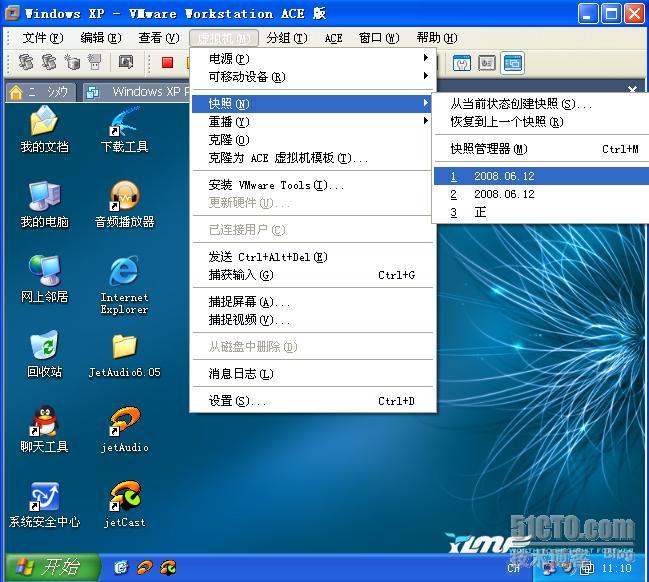Select the Internet Explorer desktop icon

[x=124, y=285]
